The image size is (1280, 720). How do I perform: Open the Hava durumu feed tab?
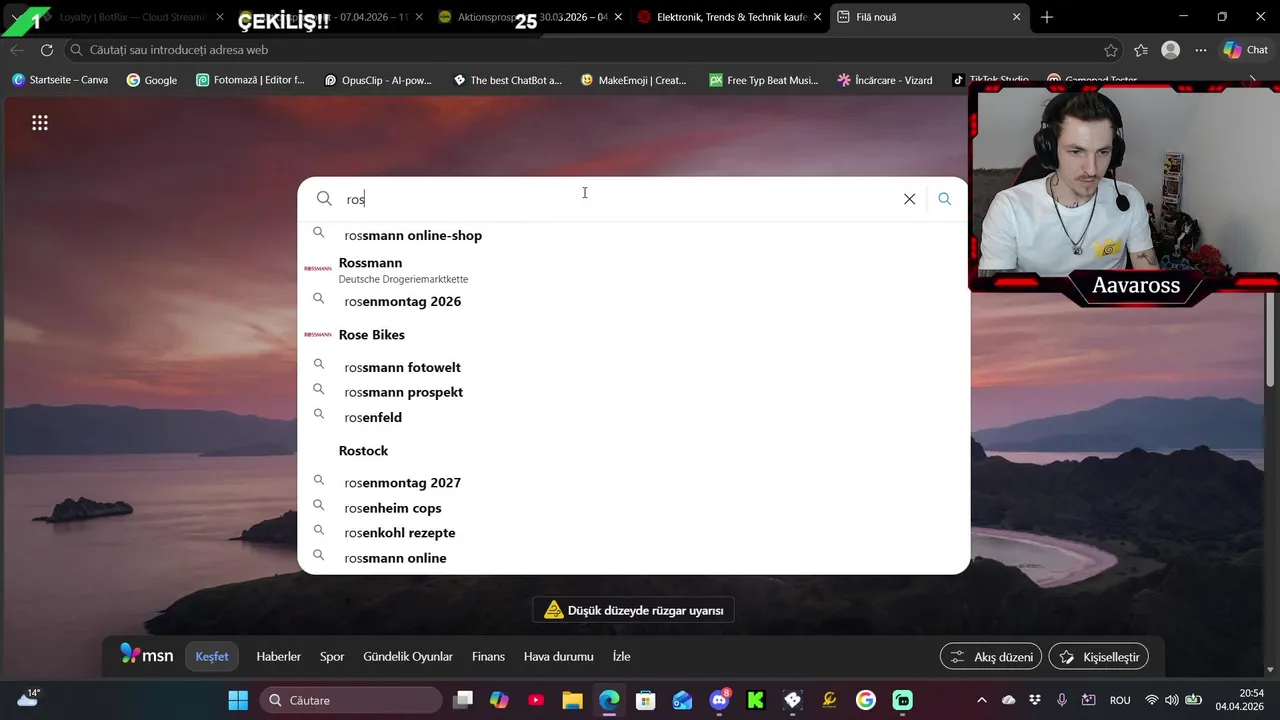point(558,657)
